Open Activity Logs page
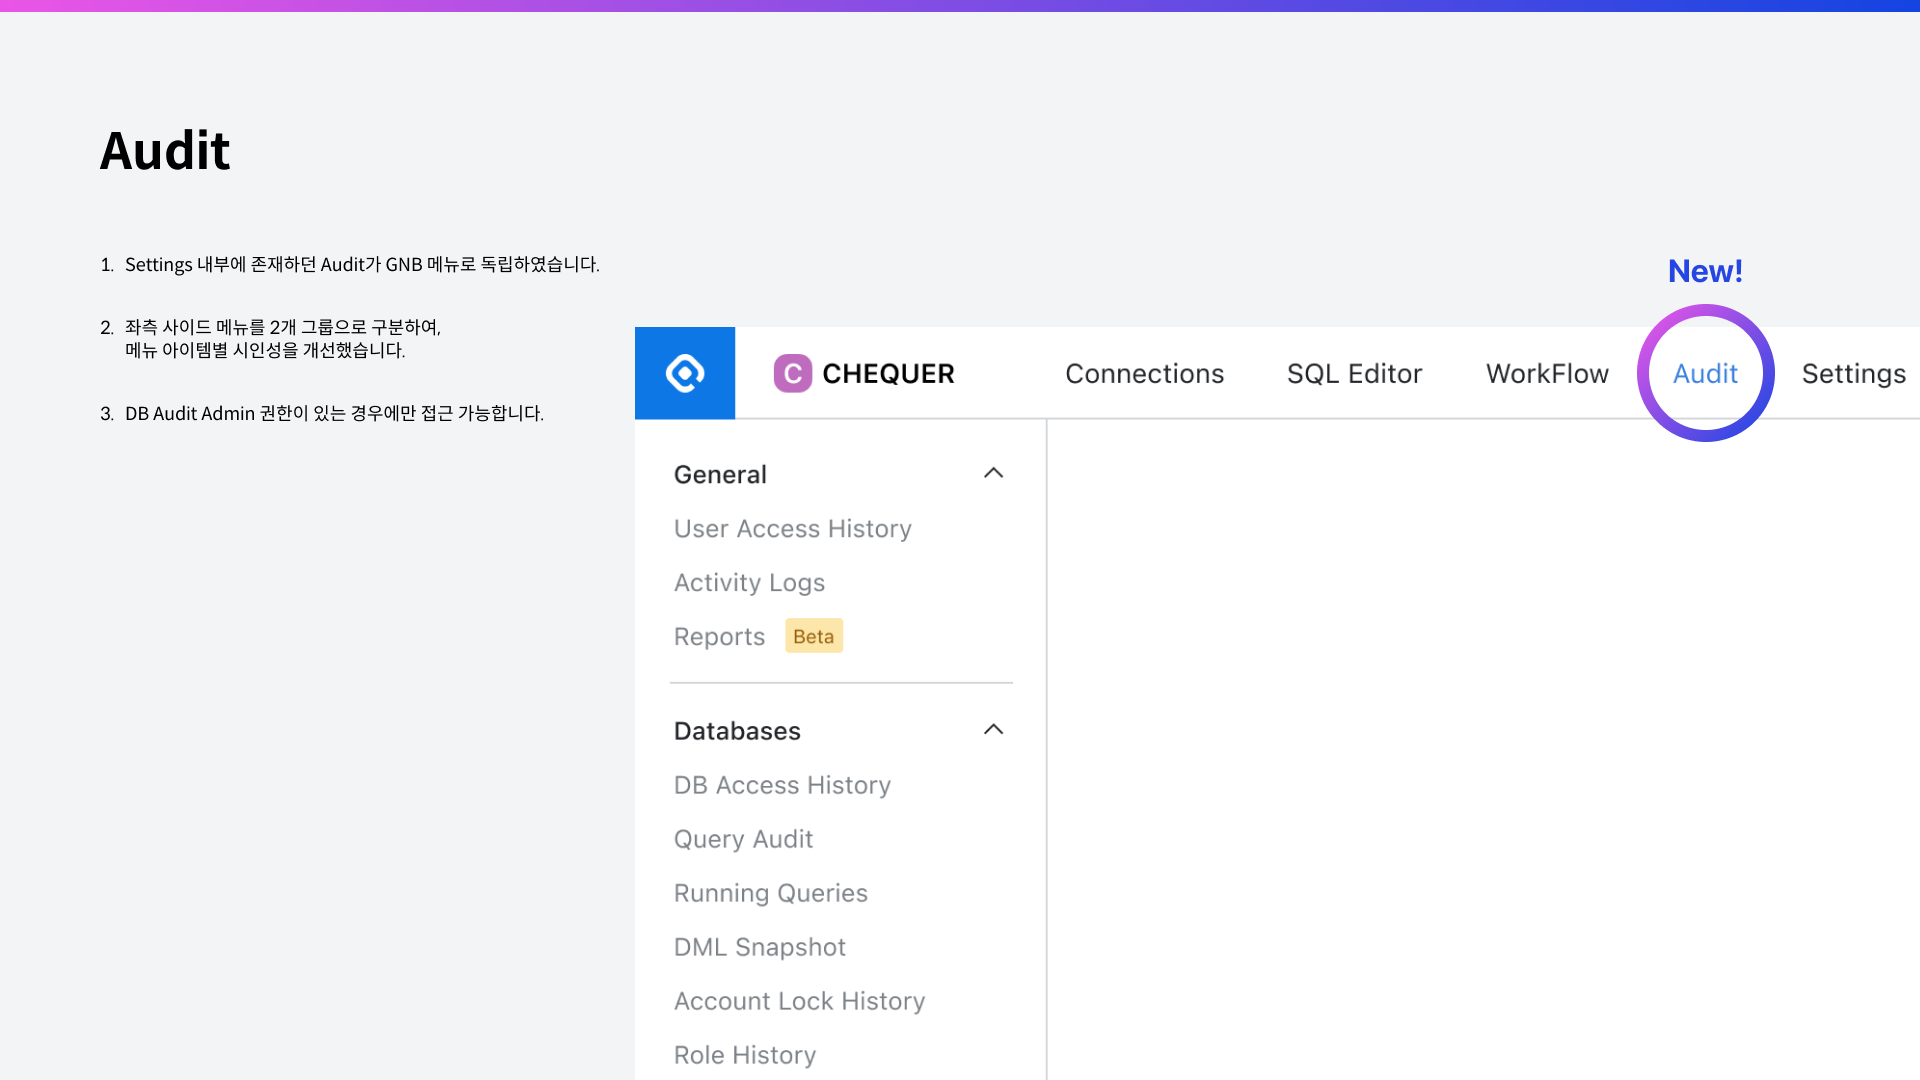The image size is (1920, 1080). click(x=749, y=582)
